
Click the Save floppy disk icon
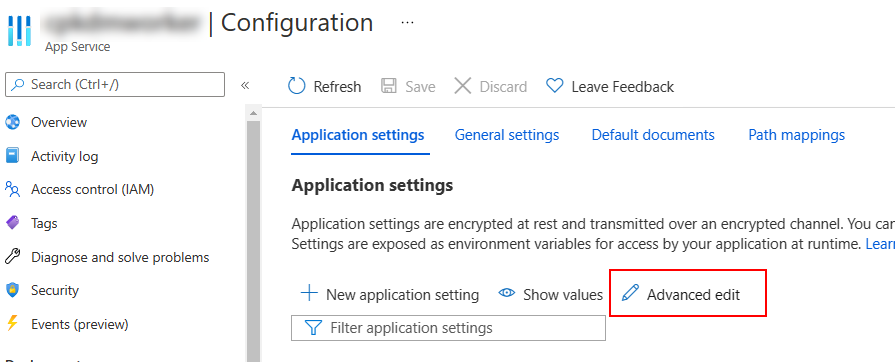pos(389,86)
